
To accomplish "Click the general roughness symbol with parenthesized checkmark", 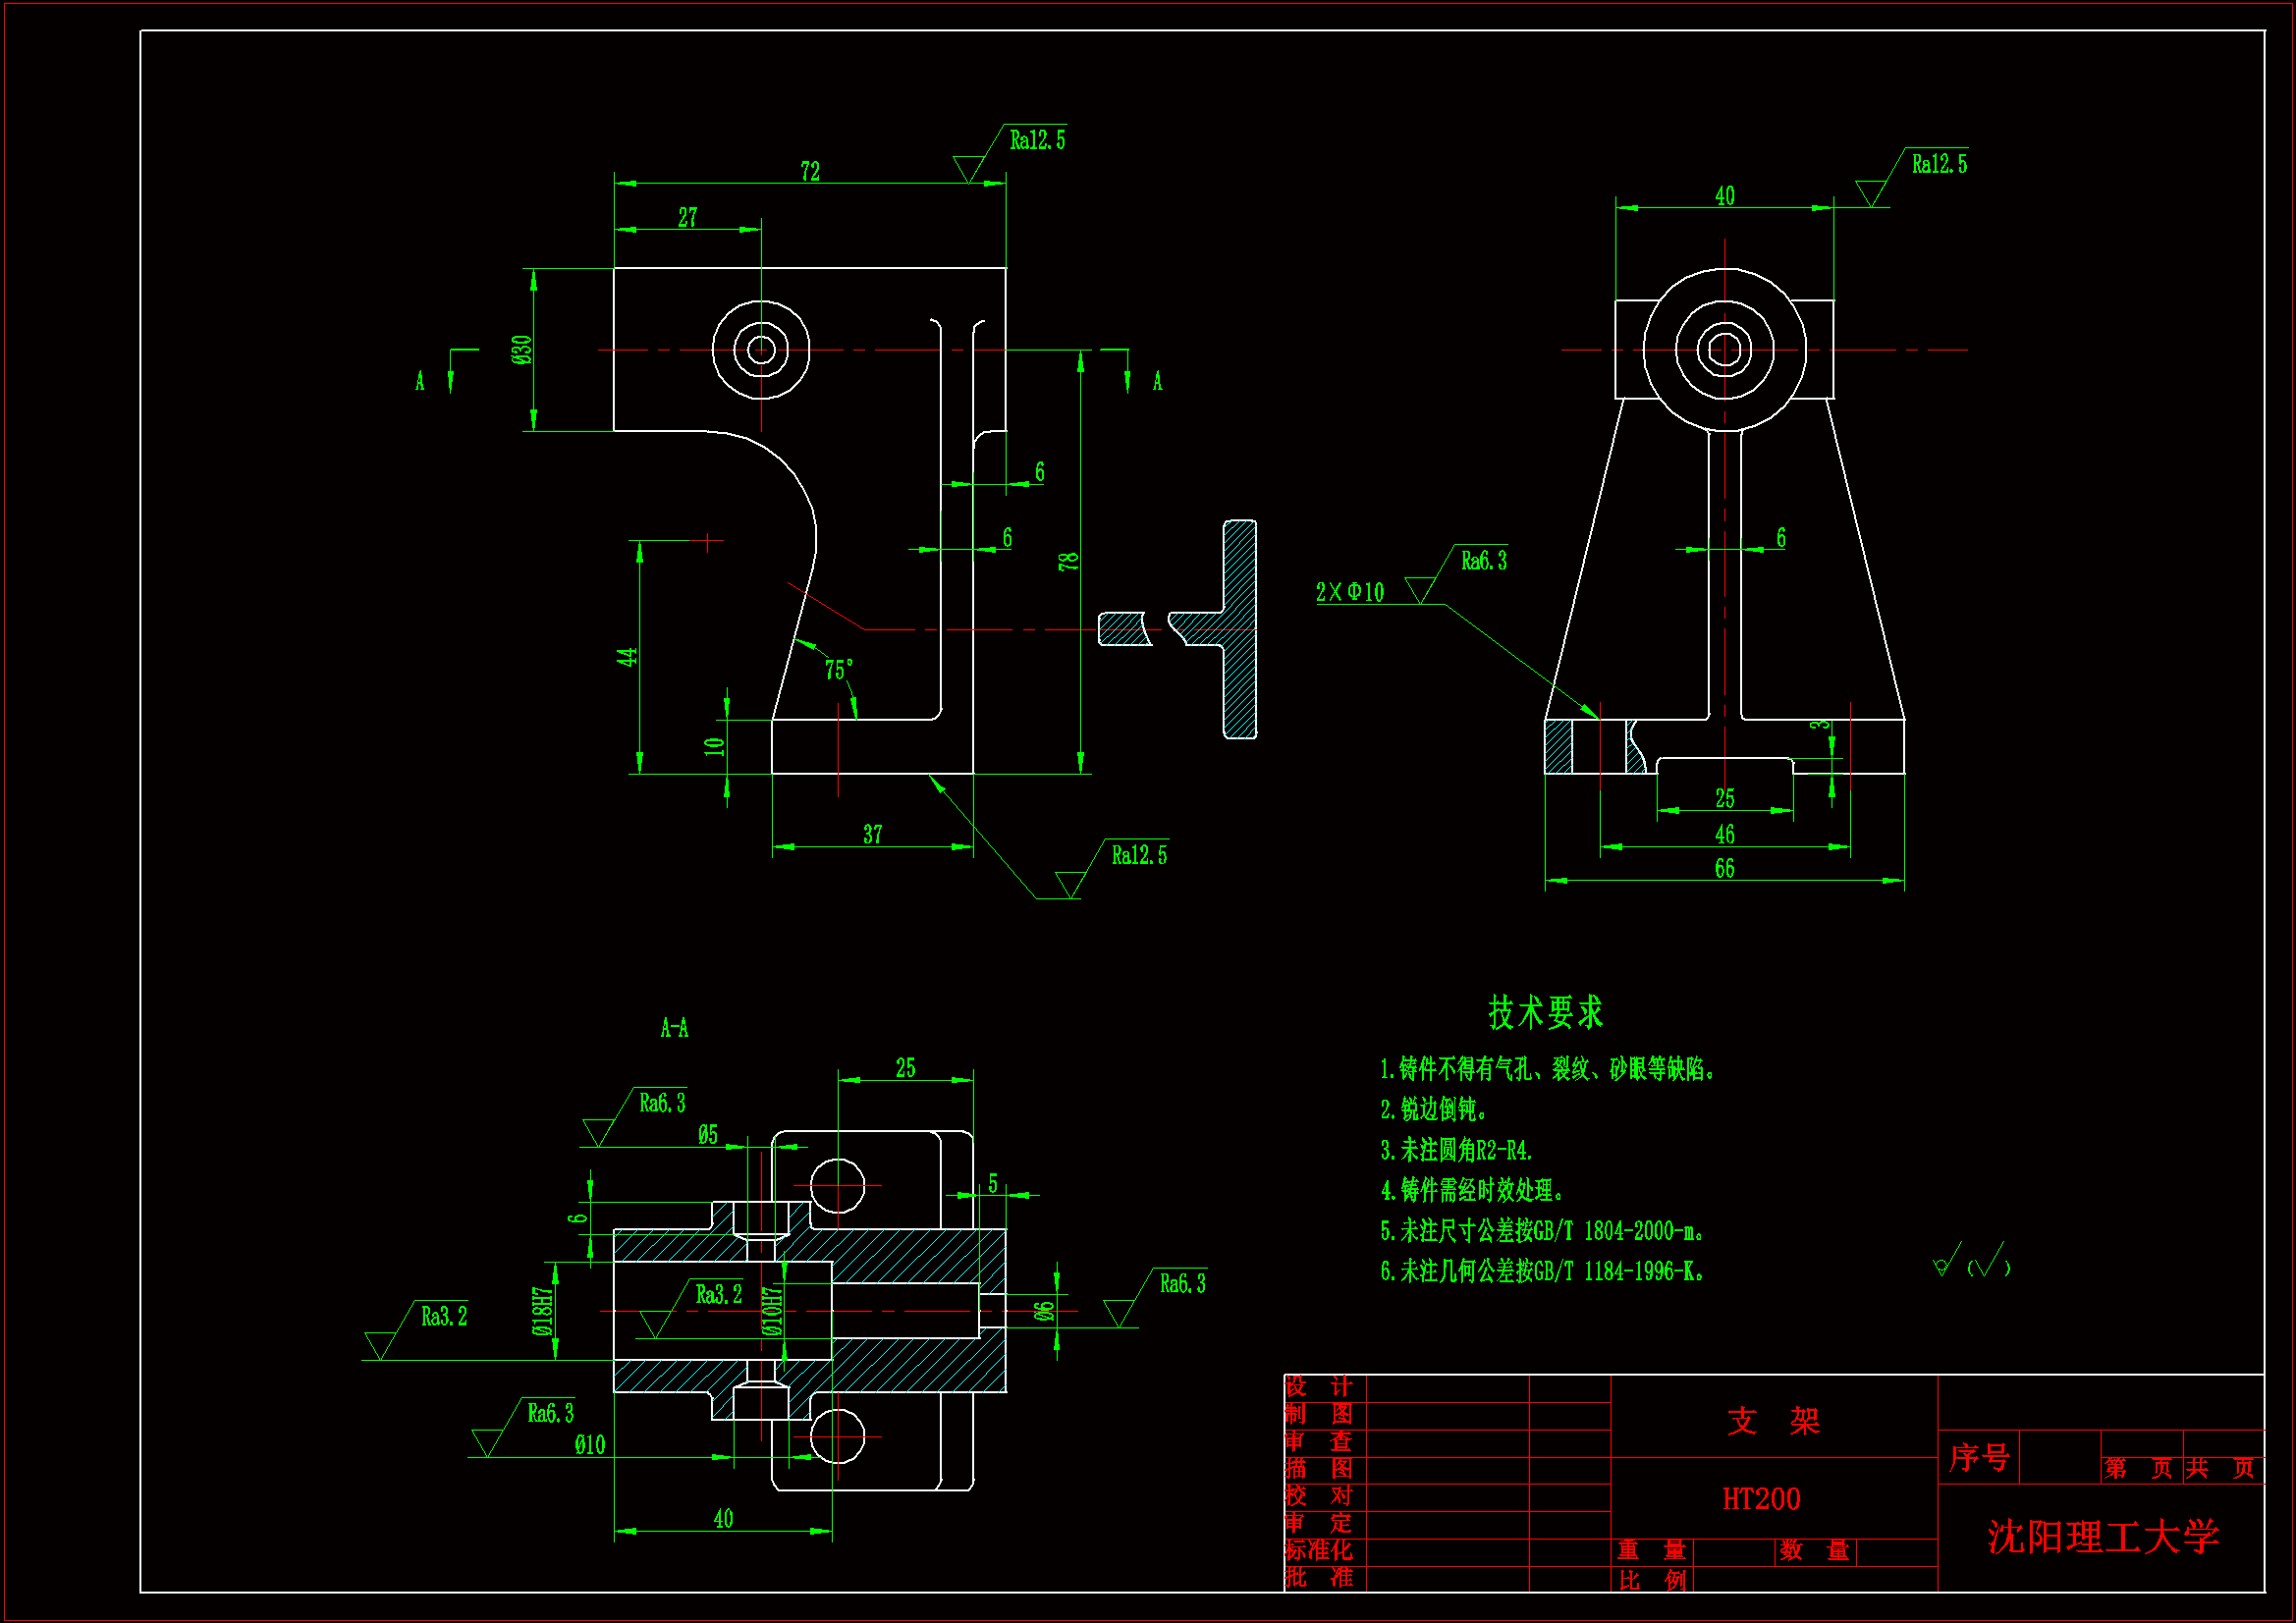I will click(x=1971, y=1263).
